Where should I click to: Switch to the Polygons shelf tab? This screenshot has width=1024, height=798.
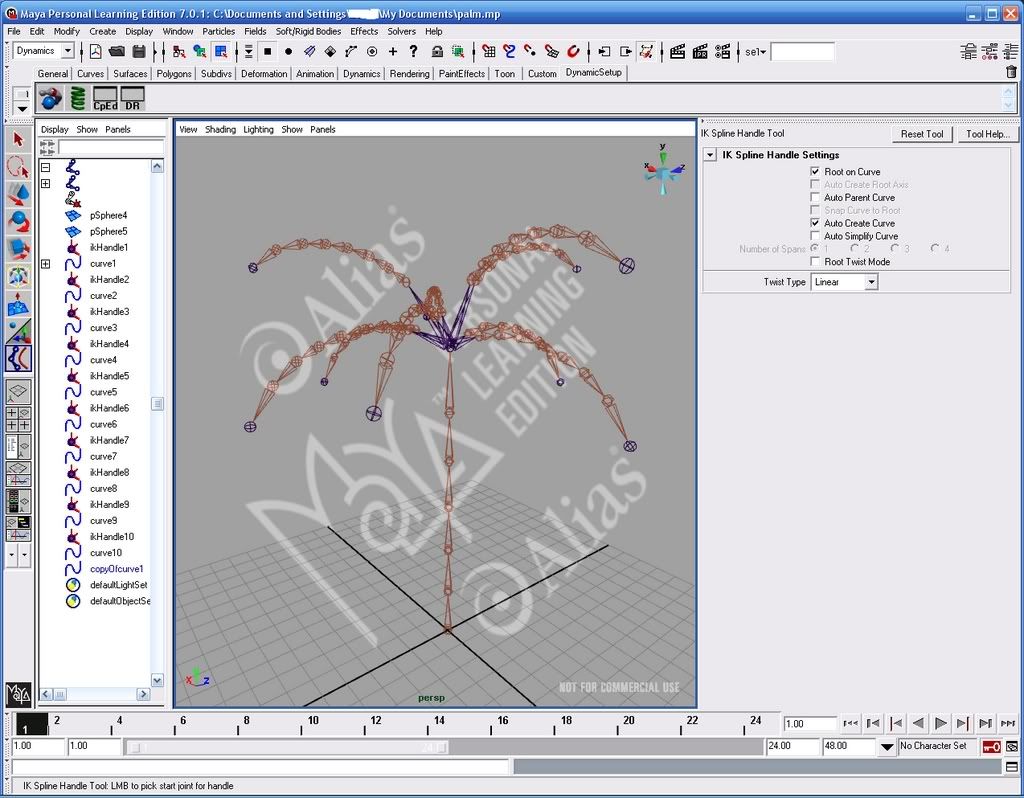pos(174,74)
